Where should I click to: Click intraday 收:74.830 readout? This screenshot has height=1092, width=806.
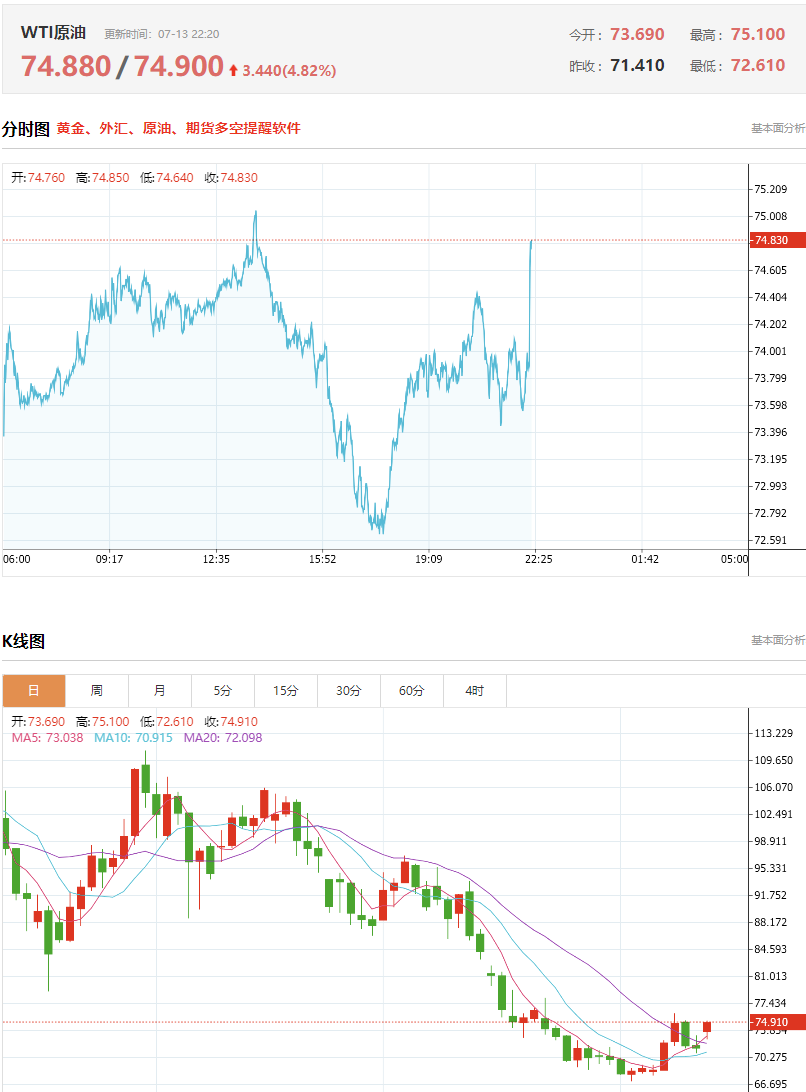coord(231,178)
